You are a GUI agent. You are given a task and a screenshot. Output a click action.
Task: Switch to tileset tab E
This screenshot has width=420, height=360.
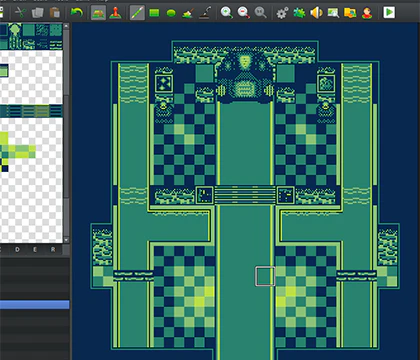35,249
